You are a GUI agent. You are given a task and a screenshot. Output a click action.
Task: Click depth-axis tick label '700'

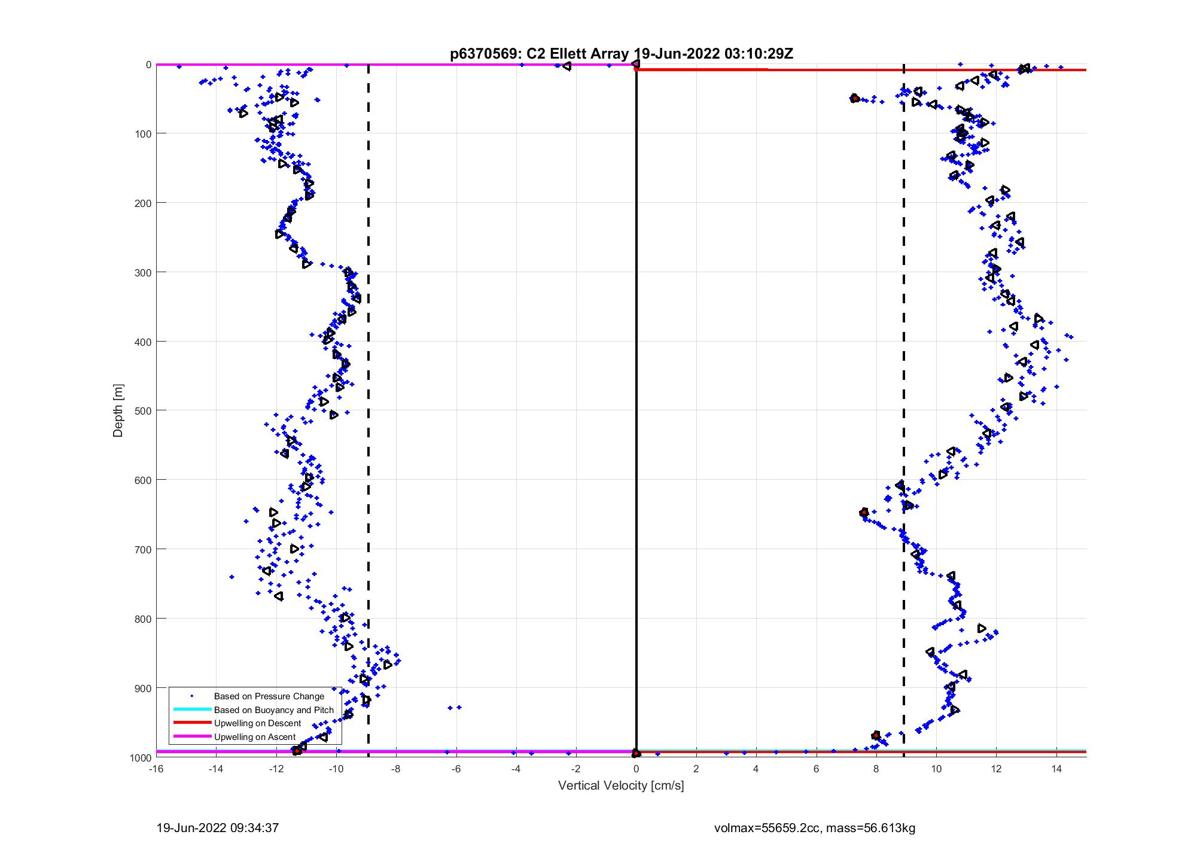coord(142,549)
